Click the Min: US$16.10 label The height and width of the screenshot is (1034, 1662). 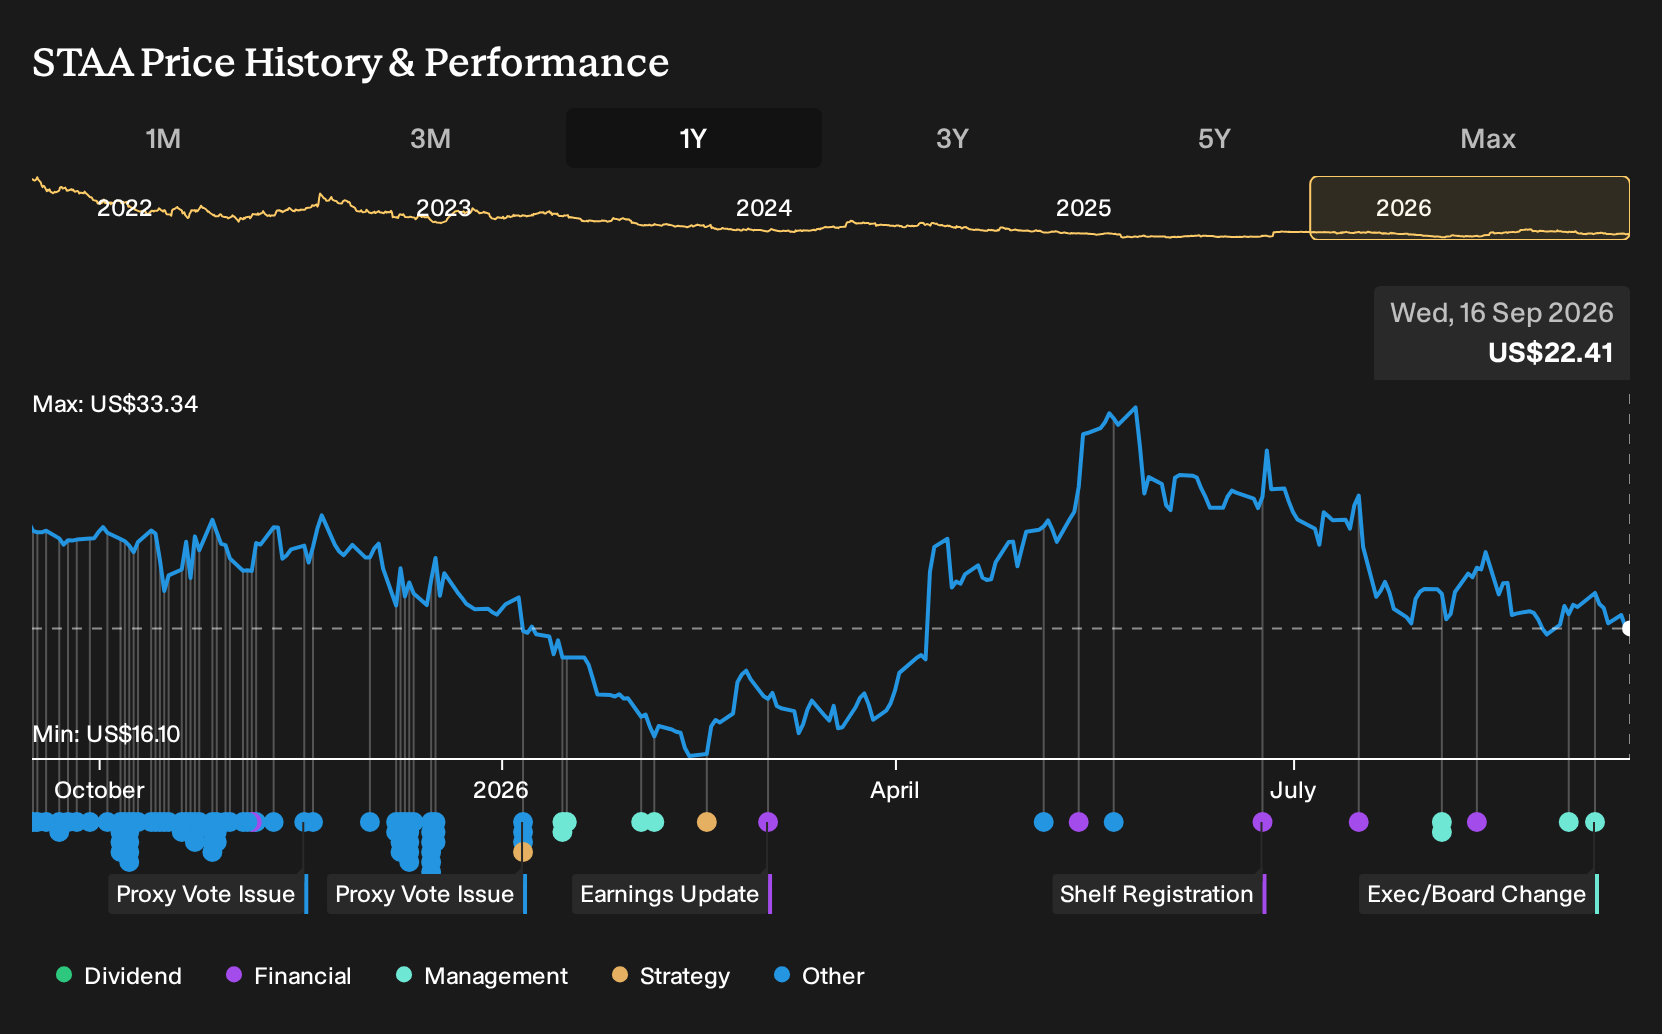tap(106, 734)
